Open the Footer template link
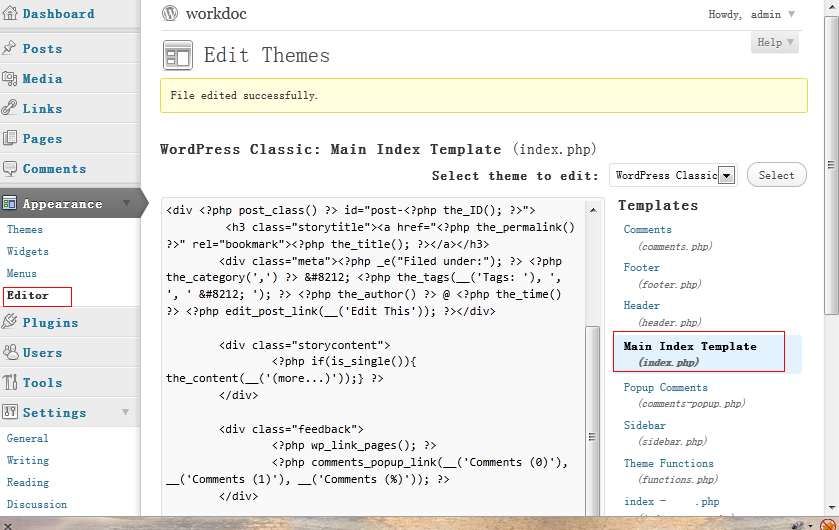839x530 pixels. coord(642,267)
